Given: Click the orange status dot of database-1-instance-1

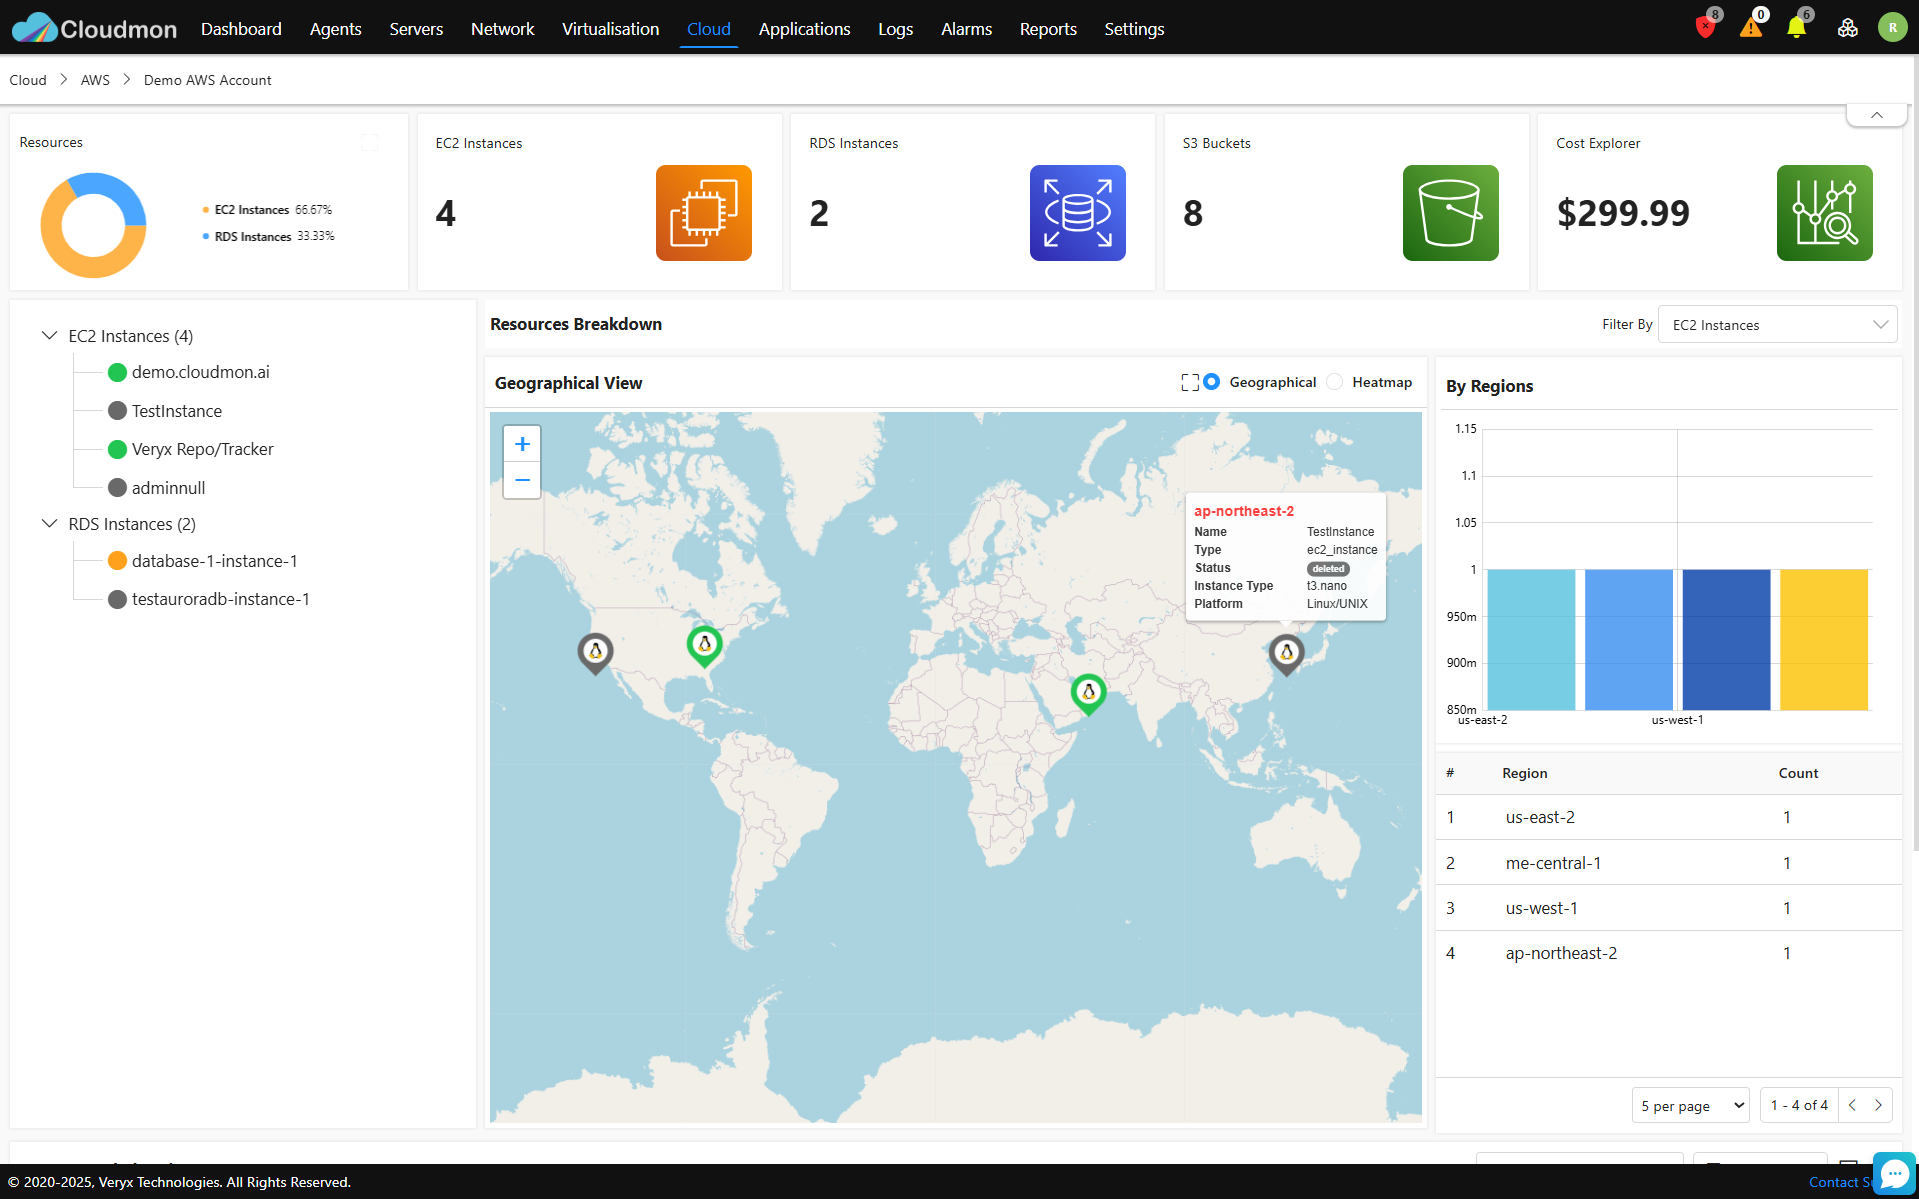Looking at the screenshot, I should [x=117, y=561].
